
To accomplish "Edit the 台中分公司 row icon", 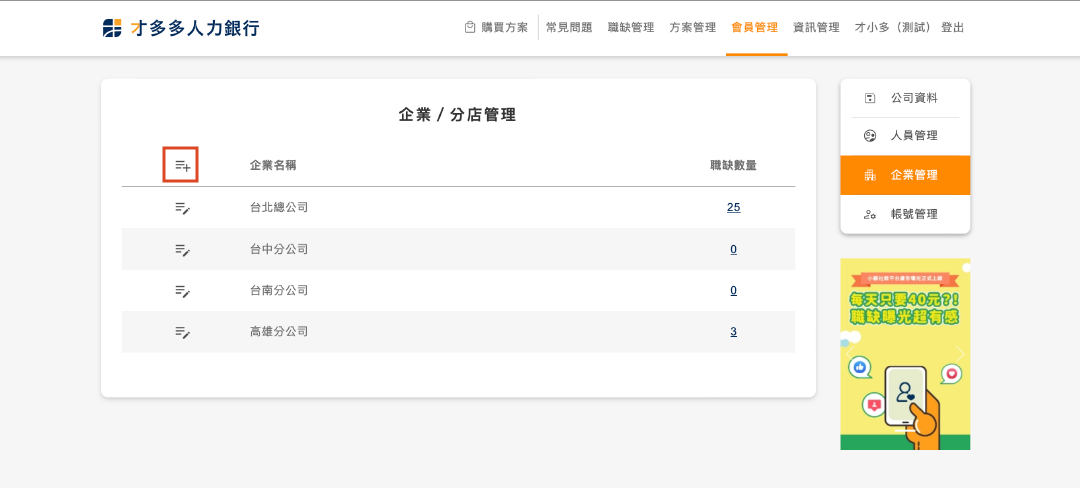I will [182, 249].
